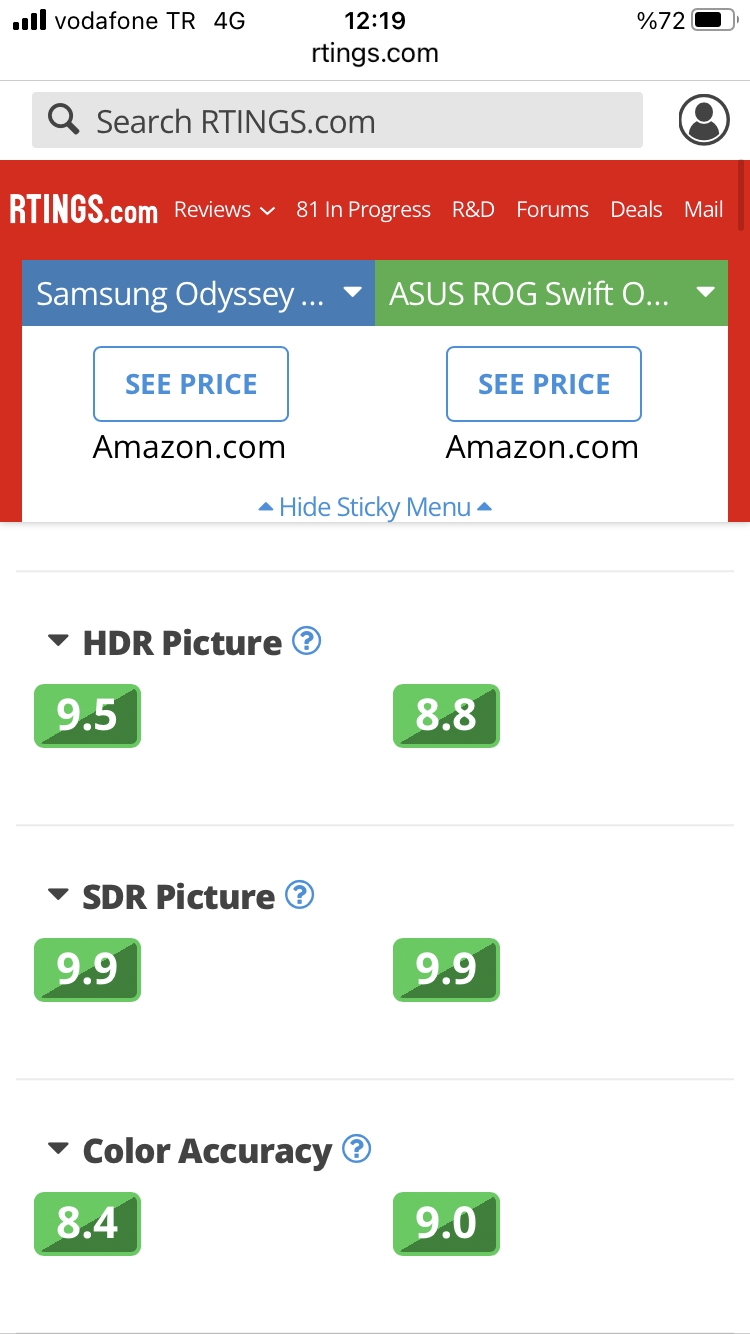Focus the Search RTINGS.com input field
This screenshot has width=750, height=1334.
click(337, 121)
